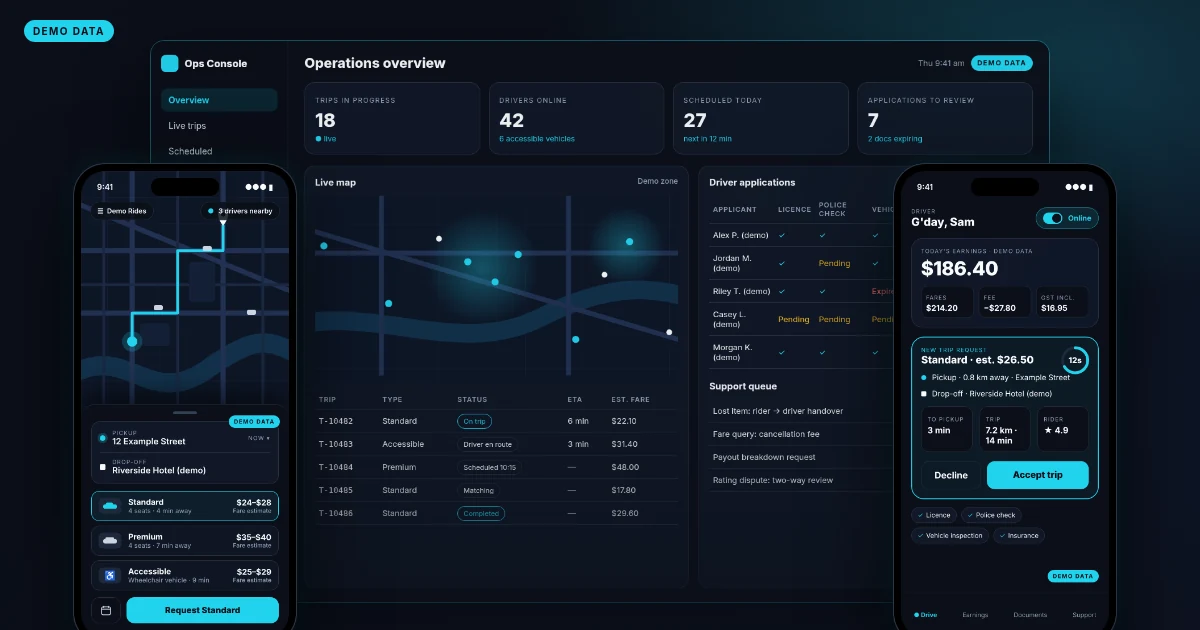Image resolution: width=1200 pixels, height=630 pixels.
Task: Toggle the driver Online switch
Action: point(1052,218)
